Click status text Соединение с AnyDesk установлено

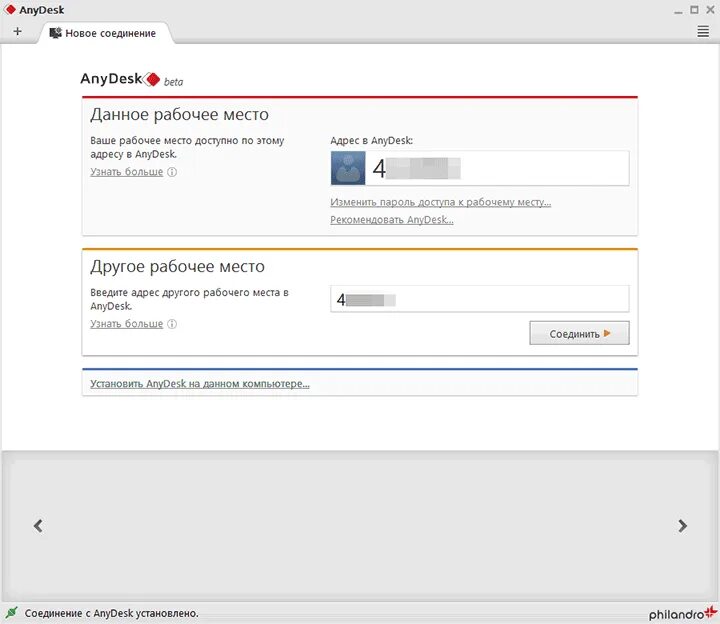112,613
